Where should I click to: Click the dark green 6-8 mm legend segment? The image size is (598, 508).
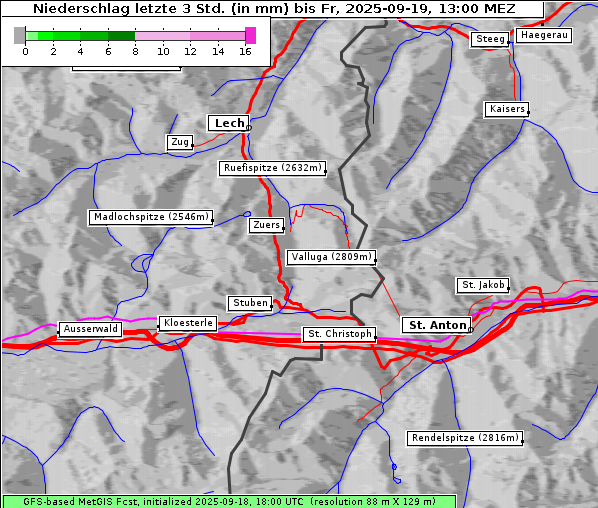[x=121, y=36]
